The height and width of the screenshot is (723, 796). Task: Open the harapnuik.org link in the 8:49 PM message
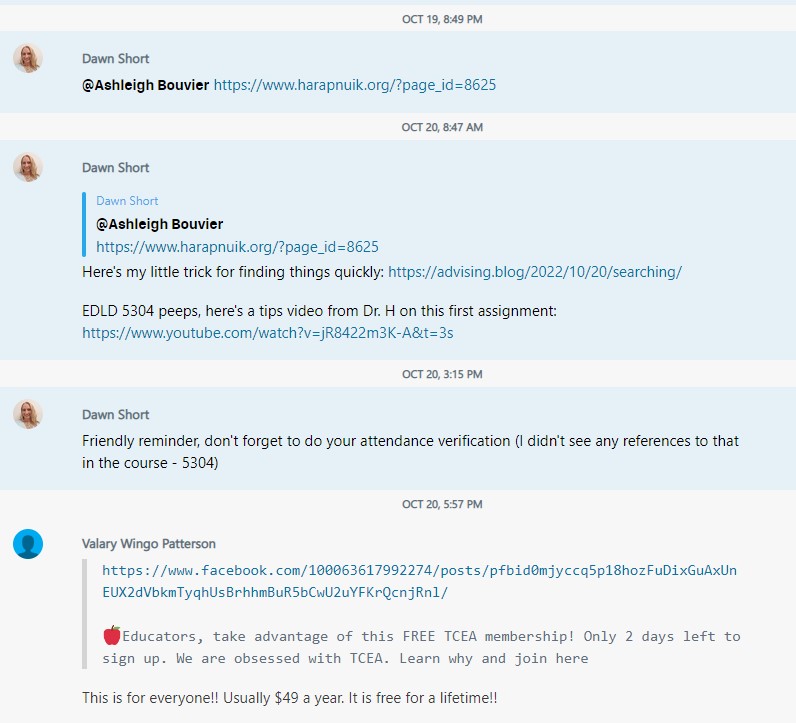pyautogui.click(x=354, y=85)
